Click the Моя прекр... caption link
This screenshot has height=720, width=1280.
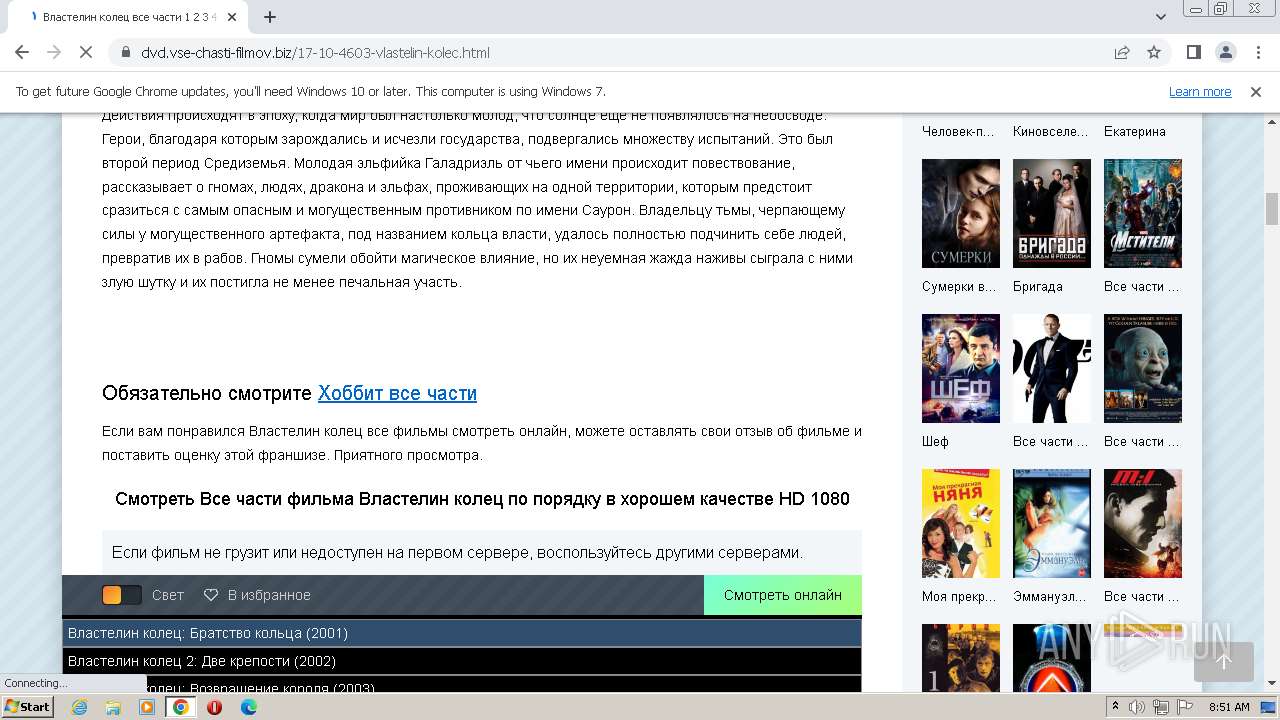[x=959, y=596]
